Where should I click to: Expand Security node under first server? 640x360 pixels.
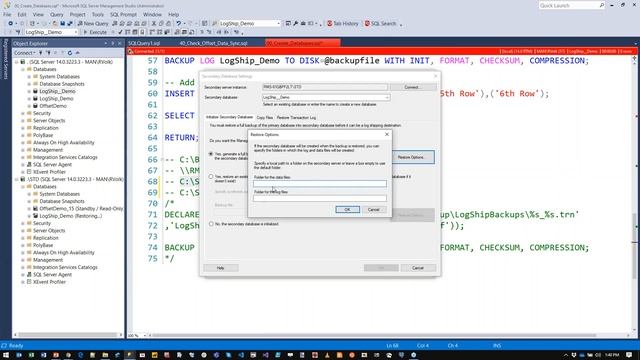click(x=23, y=113)
